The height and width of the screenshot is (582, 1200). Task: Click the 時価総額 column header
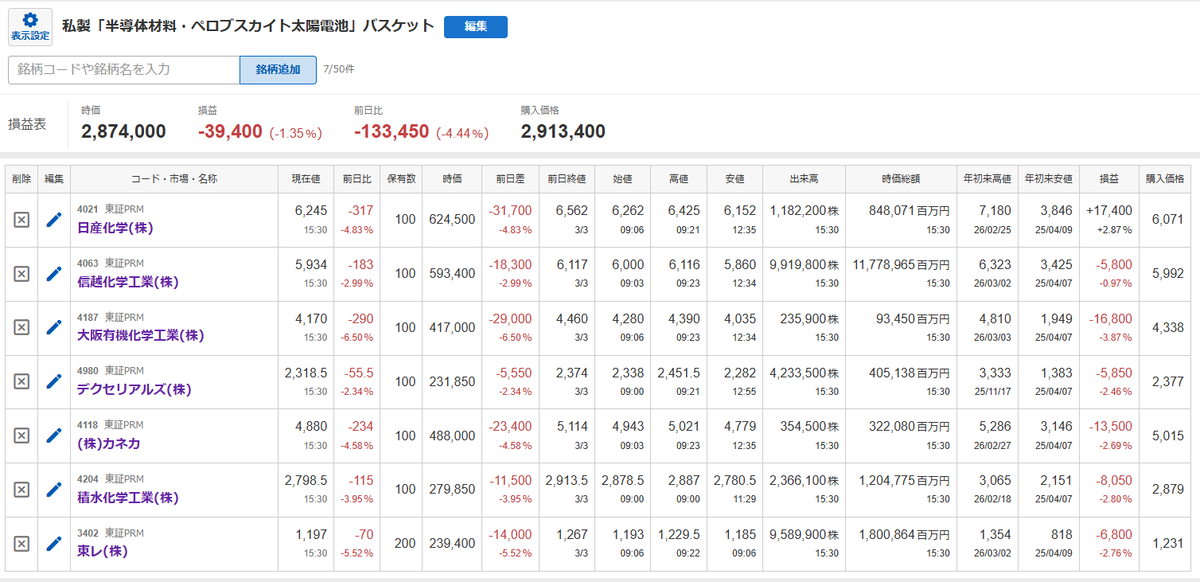pyautogui.click(x=900, y=179)
